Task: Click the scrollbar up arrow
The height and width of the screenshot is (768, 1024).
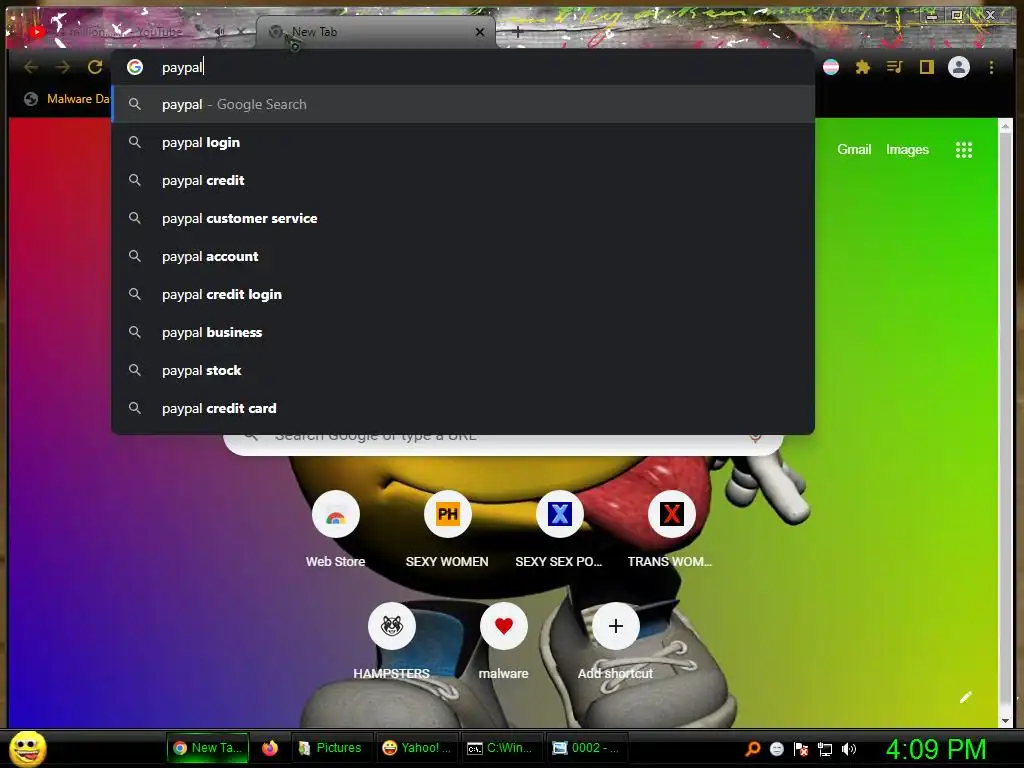Action: pyautogui.click(x=1005, y=127)
